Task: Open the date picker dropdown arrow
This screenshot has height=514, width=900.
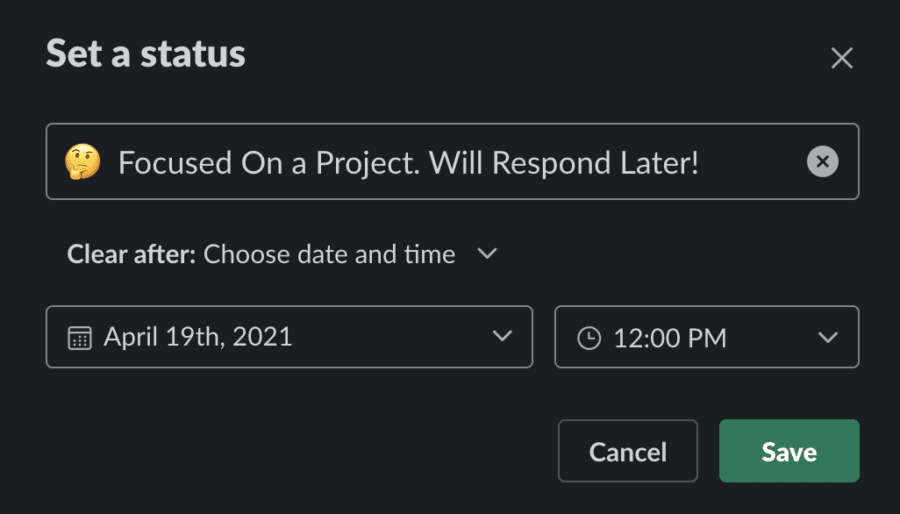Action: click(x=502, y=337)
